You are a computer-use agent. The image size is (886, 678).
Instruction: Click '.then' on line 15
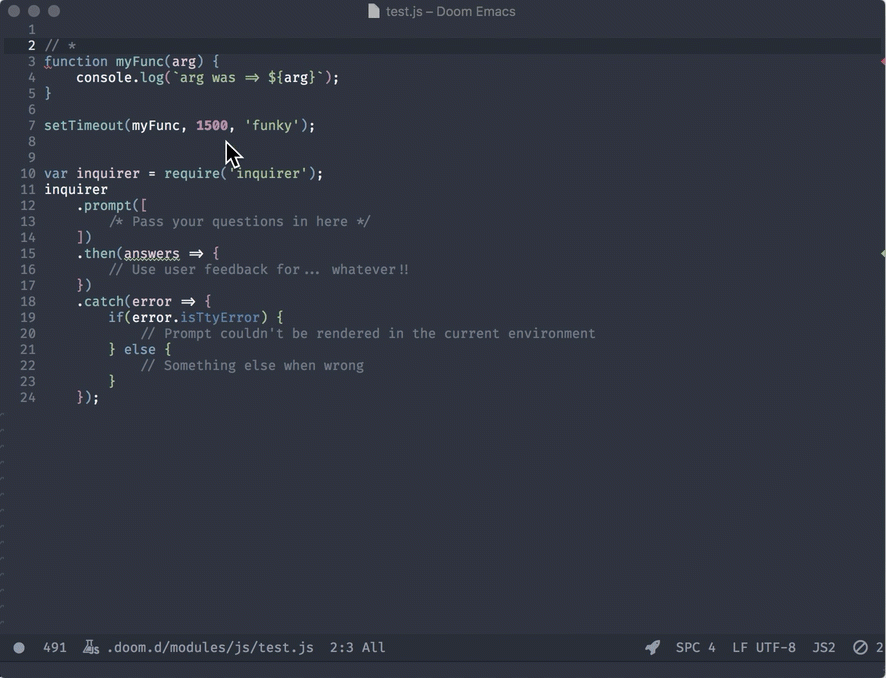pos(96,254)
